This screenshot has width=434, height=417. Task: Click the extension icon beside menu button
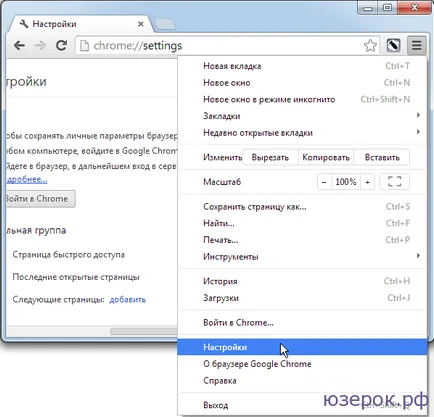click(393, 45)
